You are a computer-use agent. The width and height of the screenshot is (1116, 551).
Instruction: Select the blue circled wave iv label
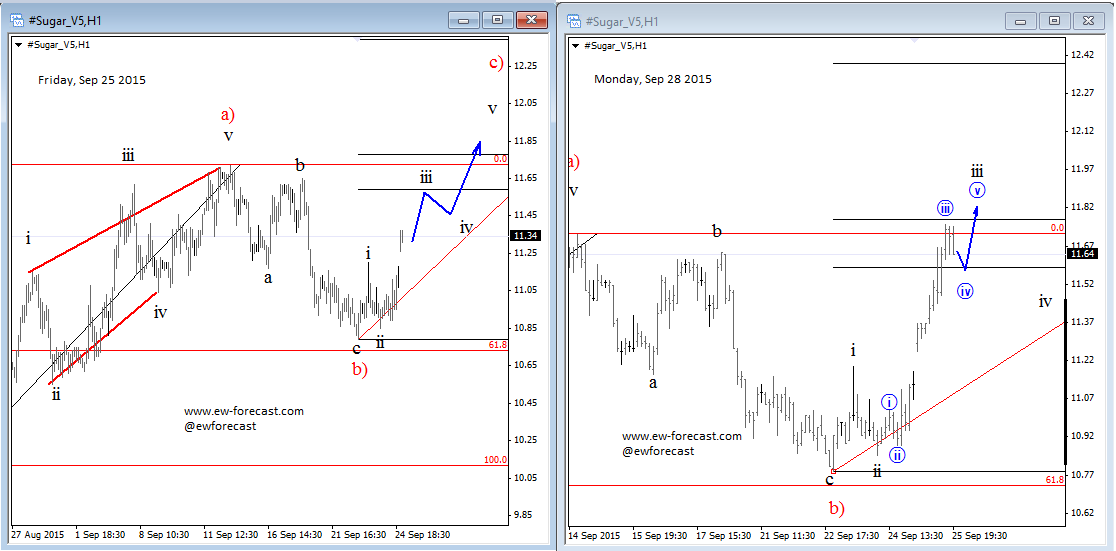(965, 291)
